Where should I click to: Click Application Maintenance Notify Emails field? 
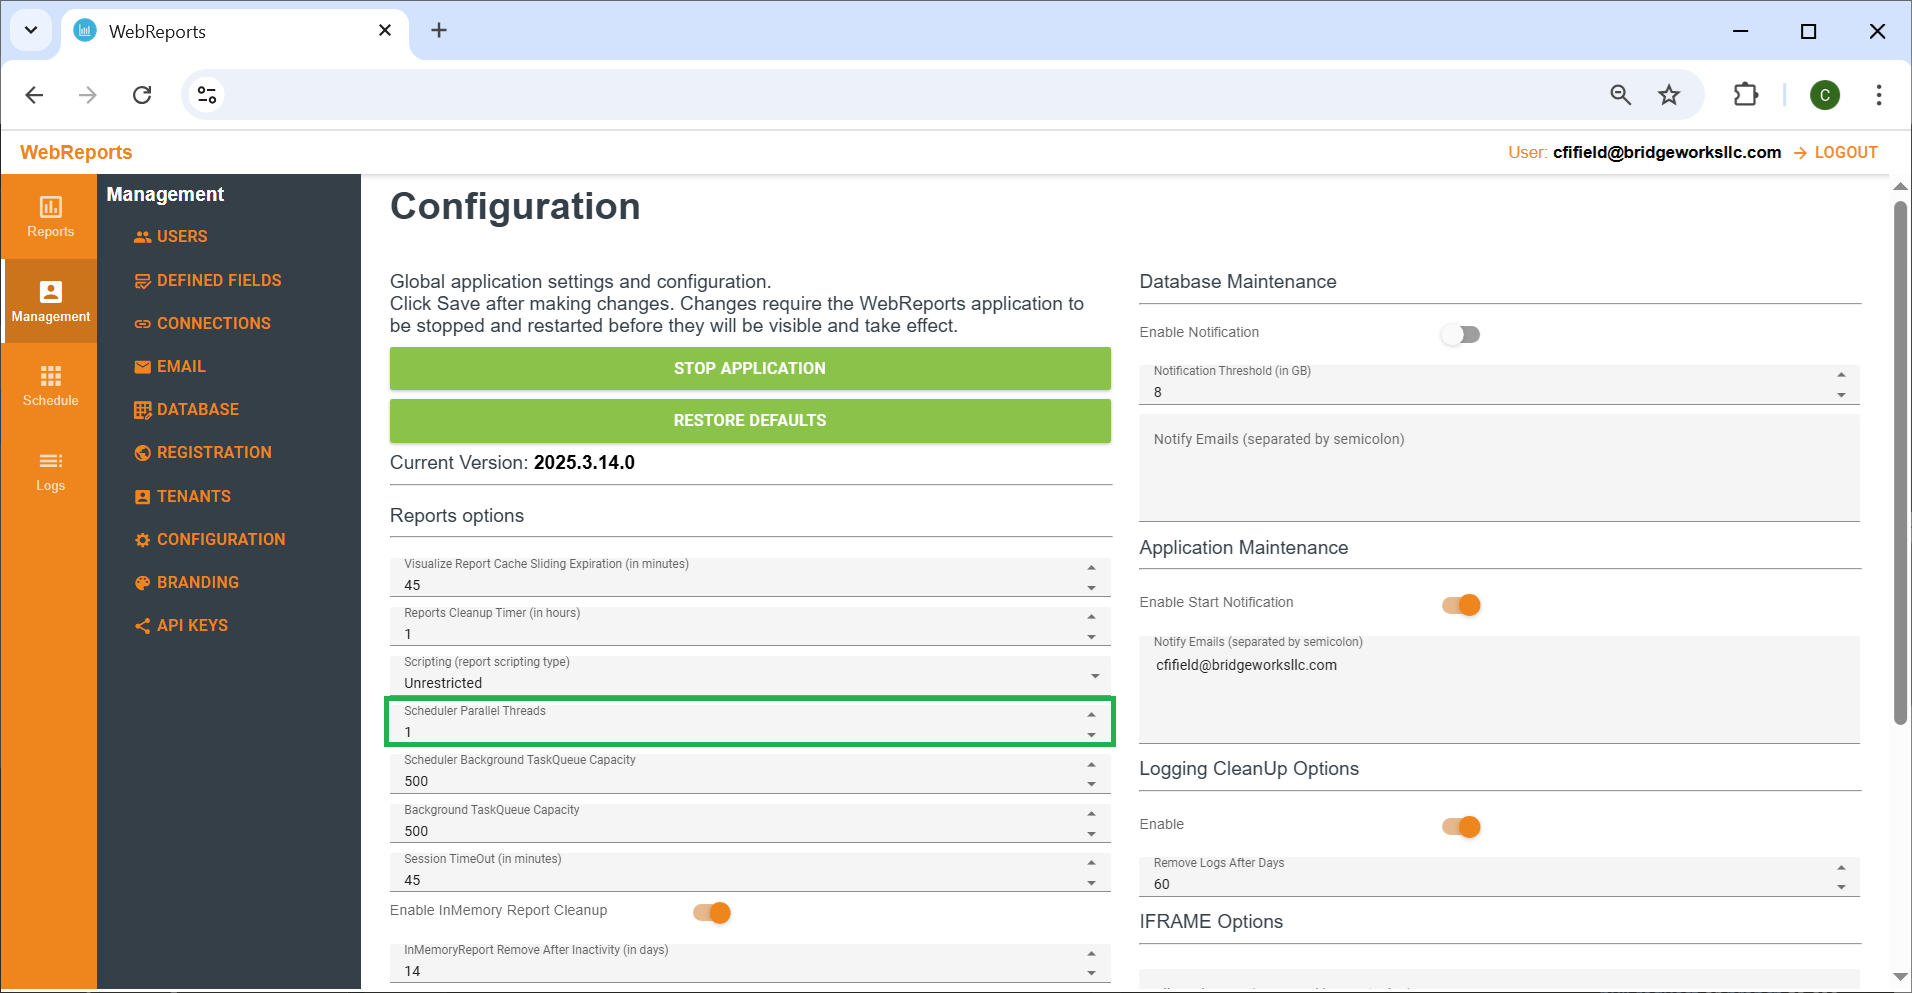(1499, 690)
